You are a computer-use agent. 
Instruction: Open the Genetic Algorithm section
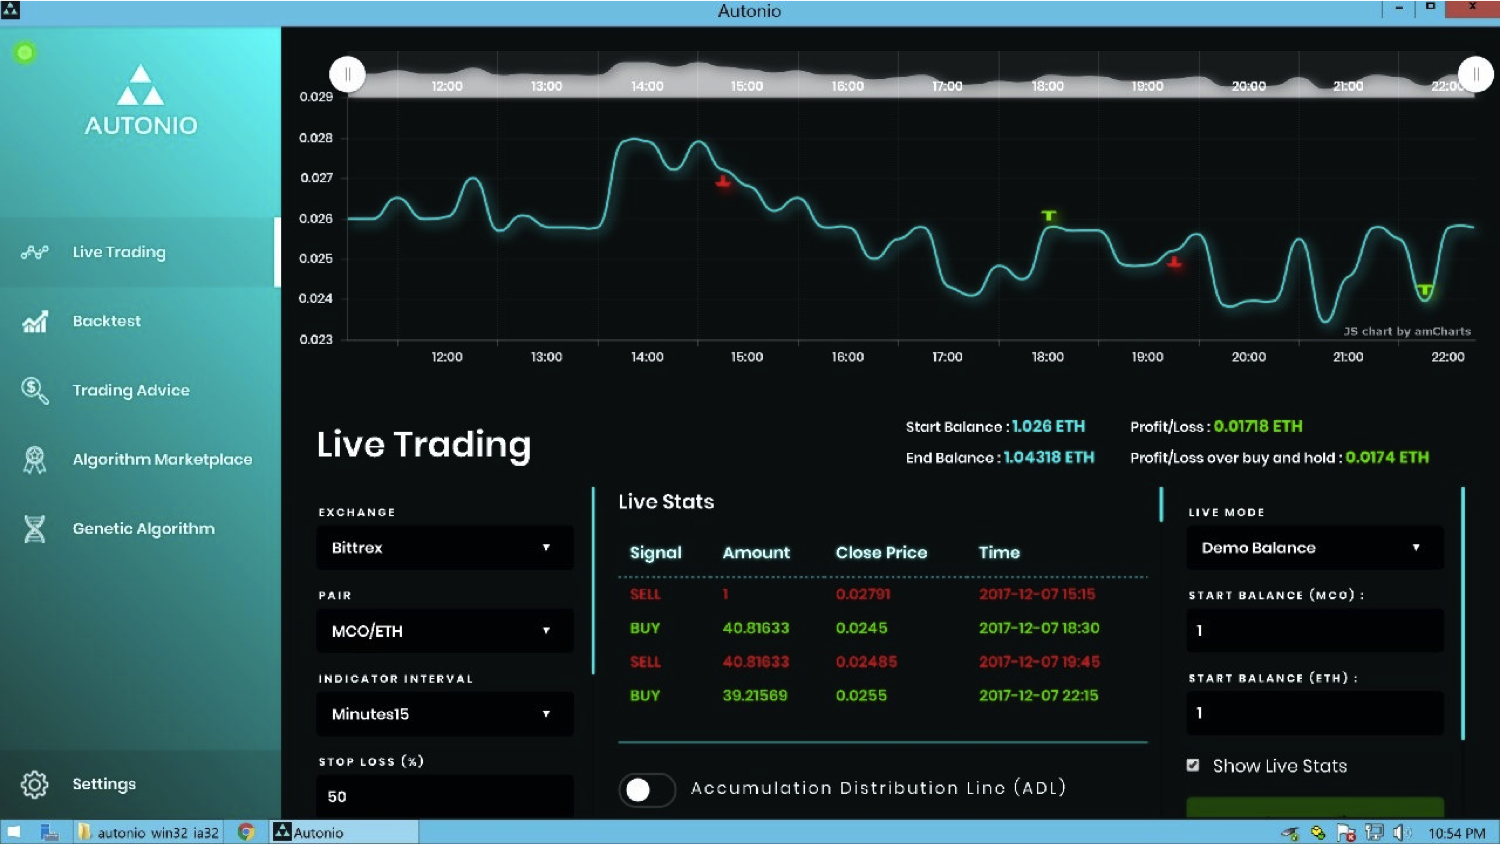(140, 528)
